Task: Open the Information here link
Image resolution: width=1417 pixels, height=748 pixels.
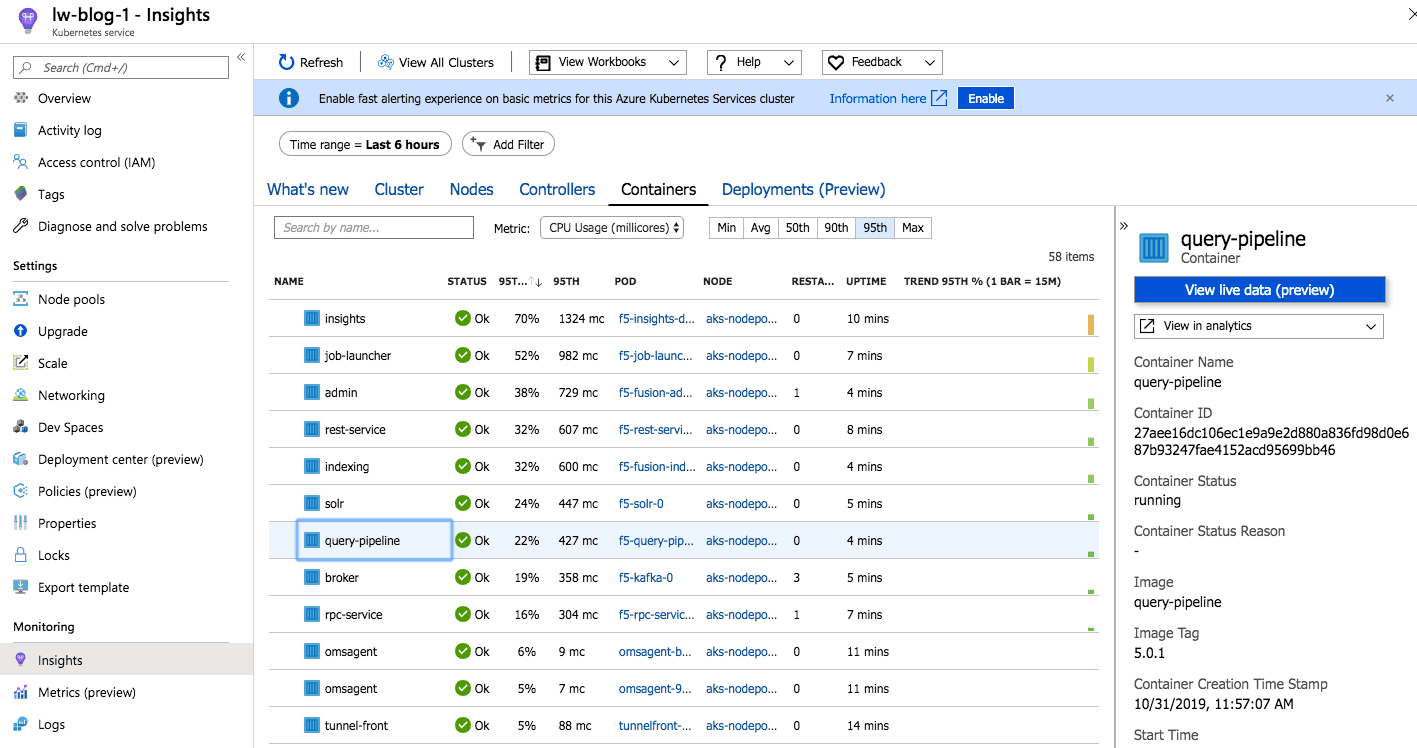Action: [x=887, y=98]
